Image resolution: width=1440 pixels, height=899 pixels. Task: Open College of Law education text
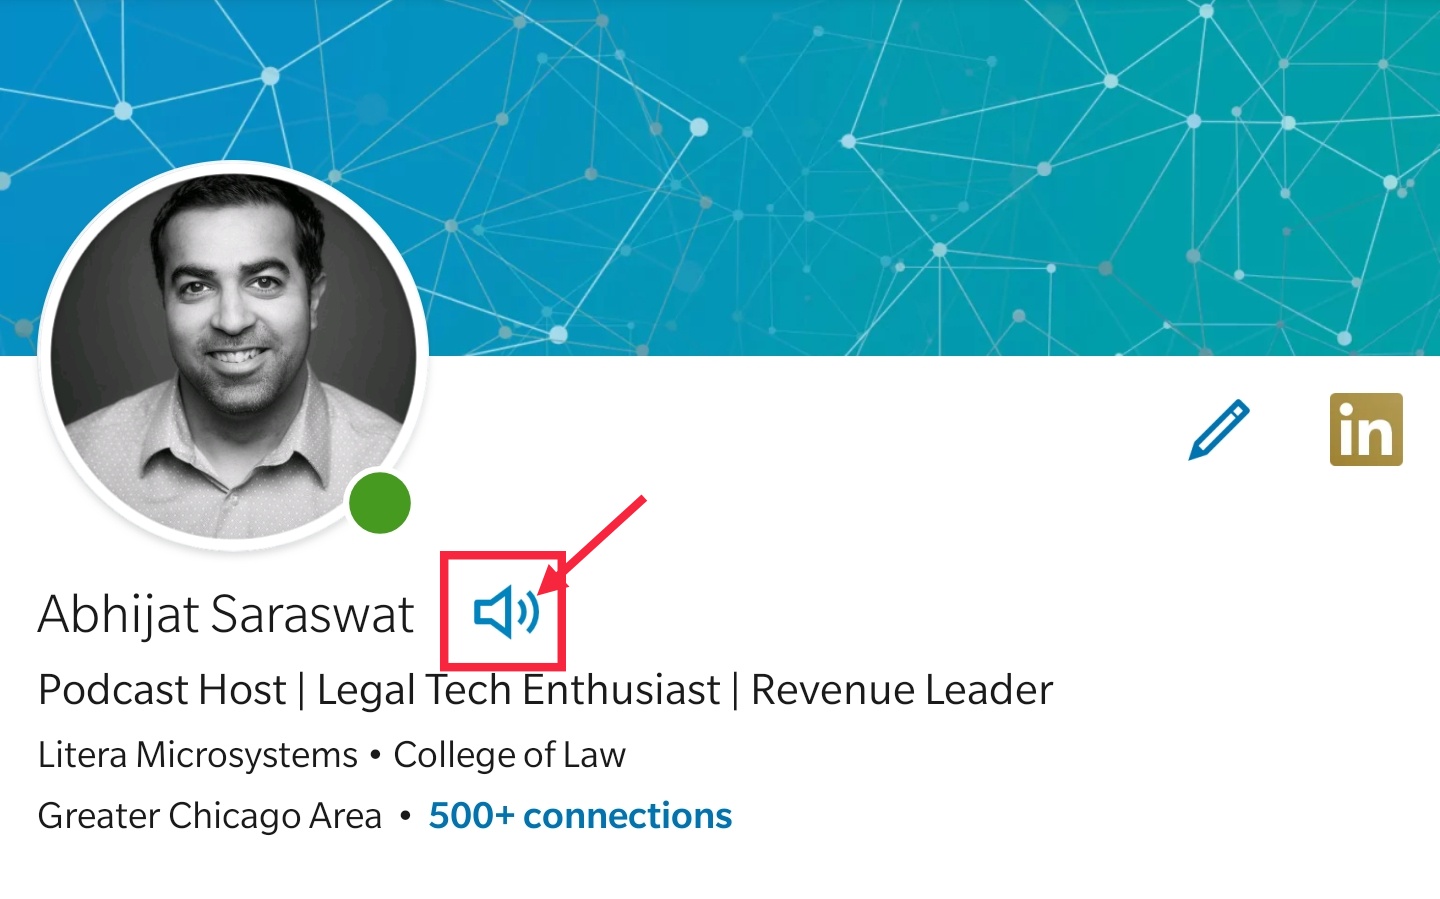[509, 755]
